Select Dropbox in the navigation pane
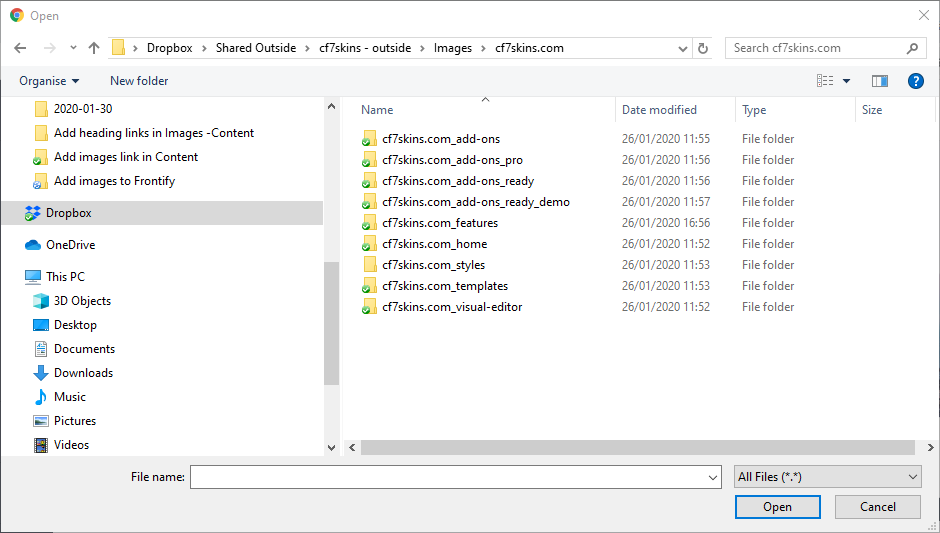940x533 pixels. pos(68,213)
